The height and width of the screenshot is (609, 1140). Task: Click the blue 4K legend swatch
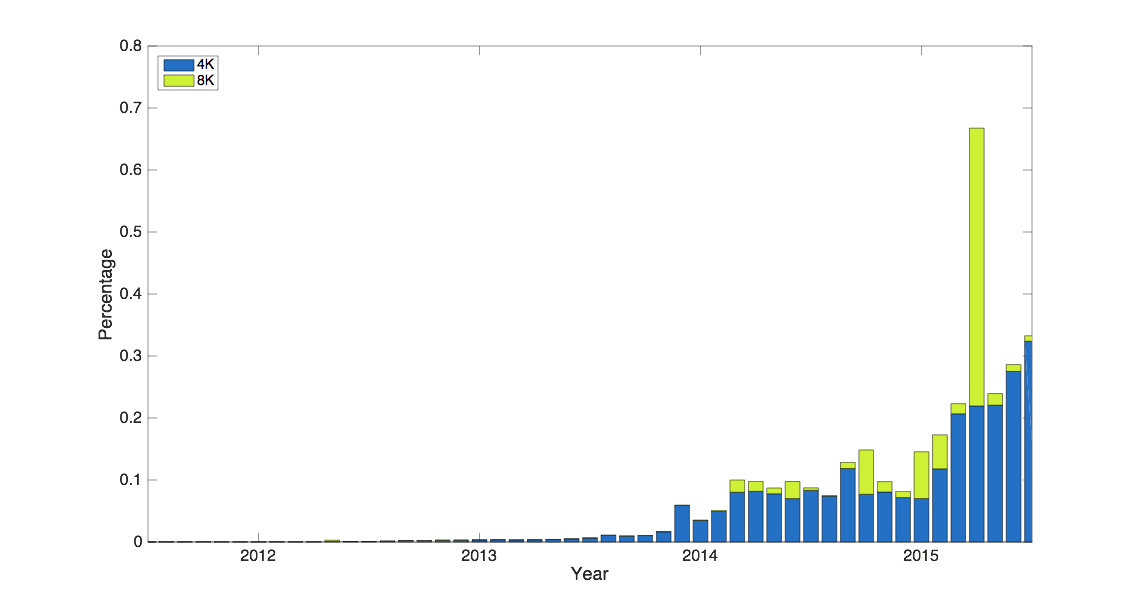[x=178, y=65]
